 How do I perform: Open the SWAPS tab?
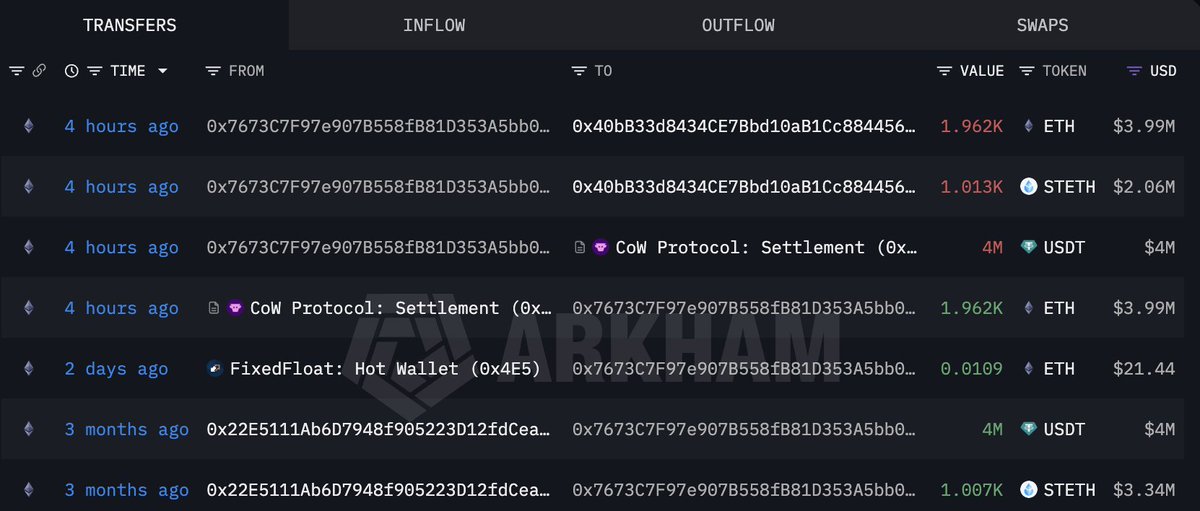click(1042, 25)
